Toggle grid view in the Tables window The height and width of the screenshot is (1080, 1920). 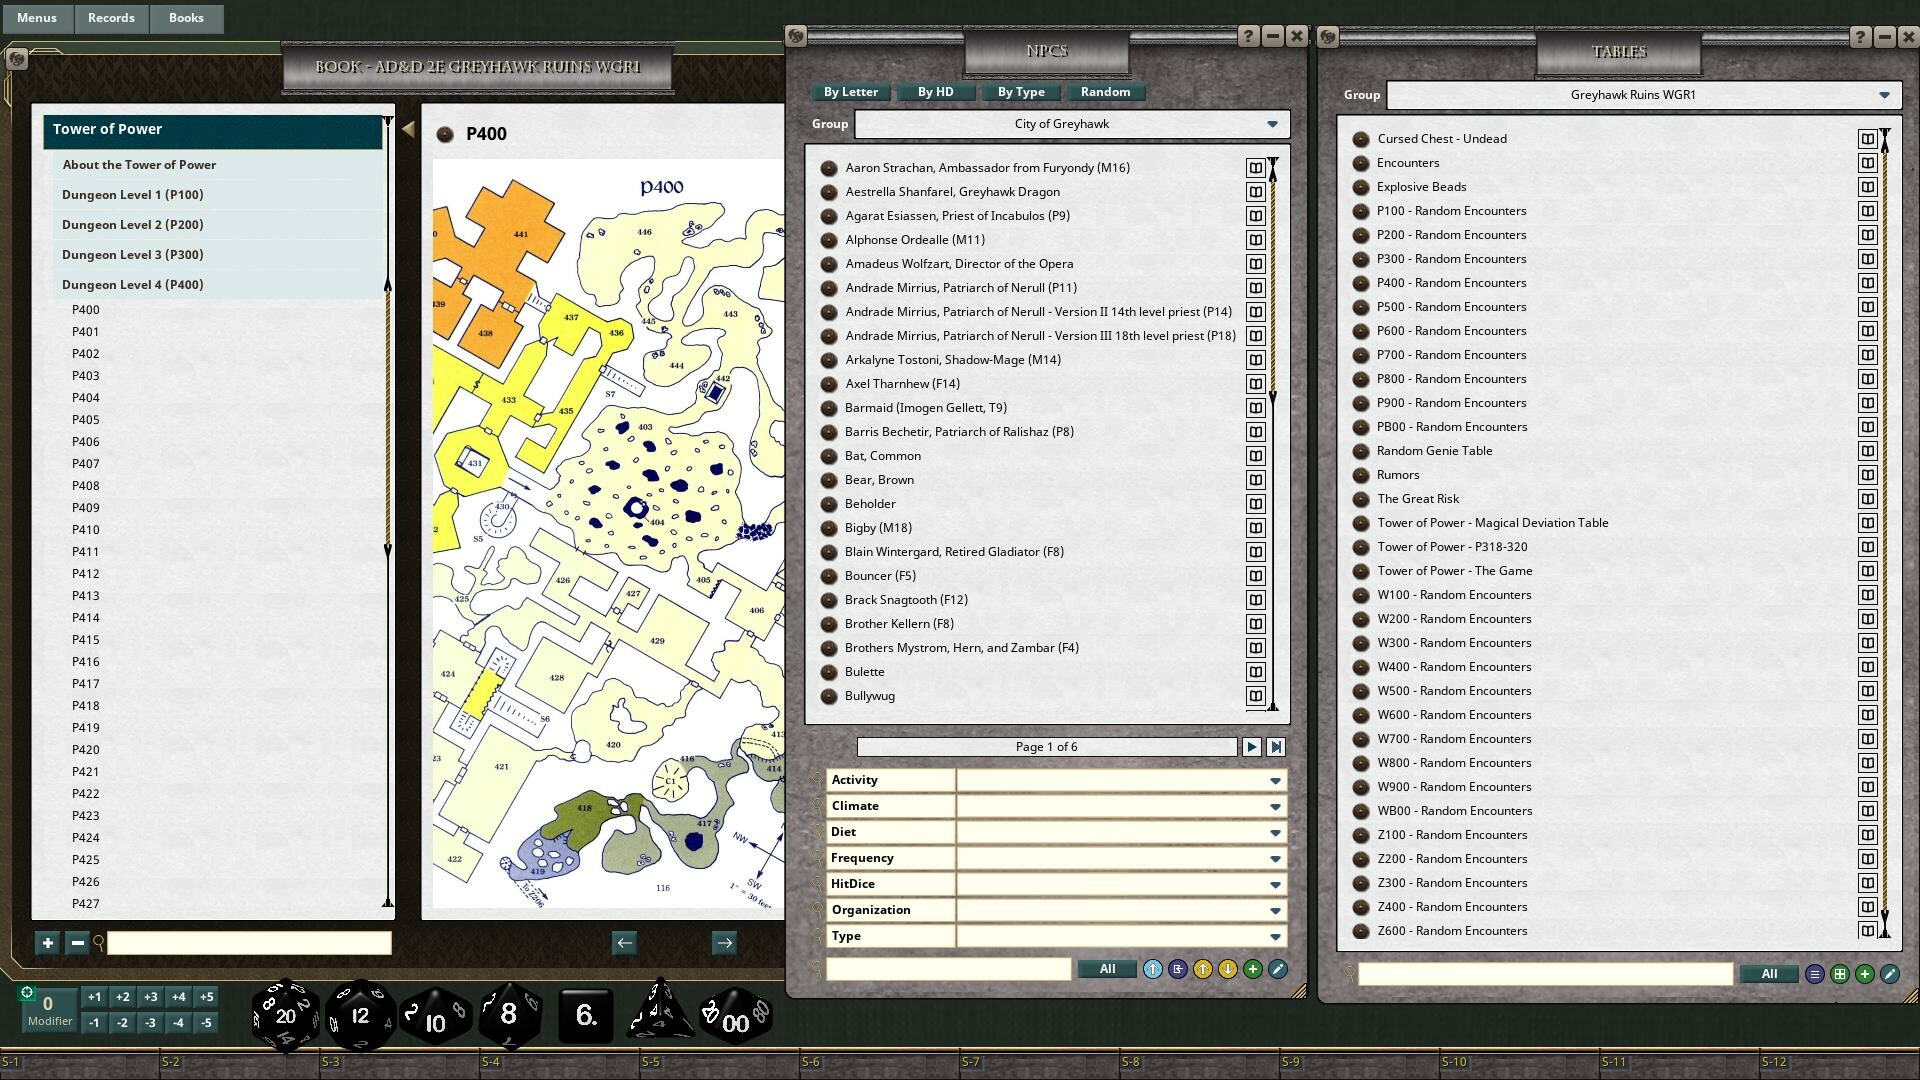tap(1840, 973)
